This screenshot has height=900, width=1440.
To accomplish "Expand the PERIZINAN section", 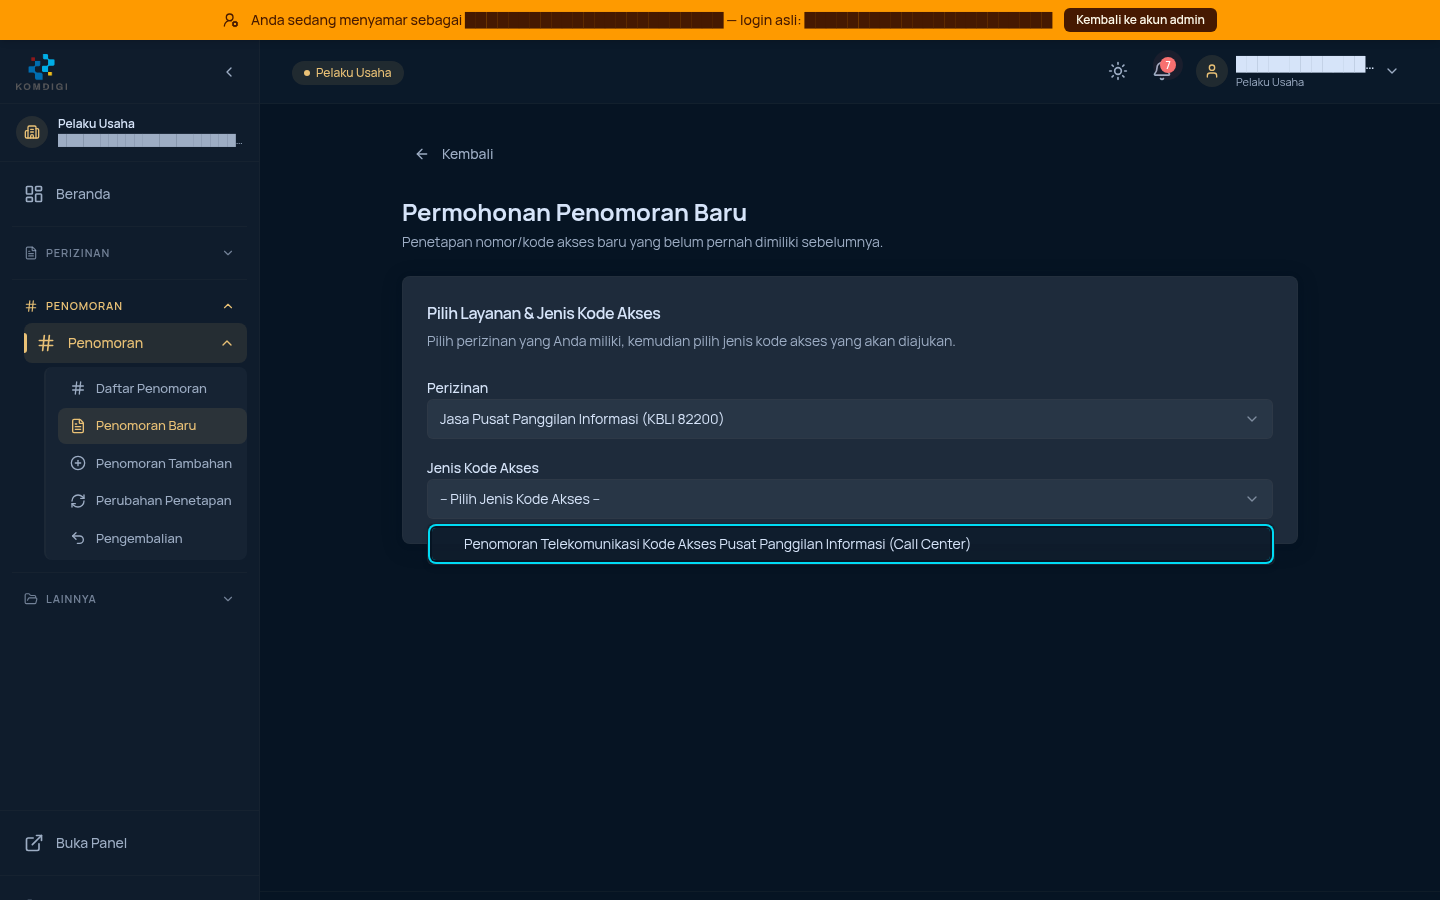I will [x=130, y=253].
